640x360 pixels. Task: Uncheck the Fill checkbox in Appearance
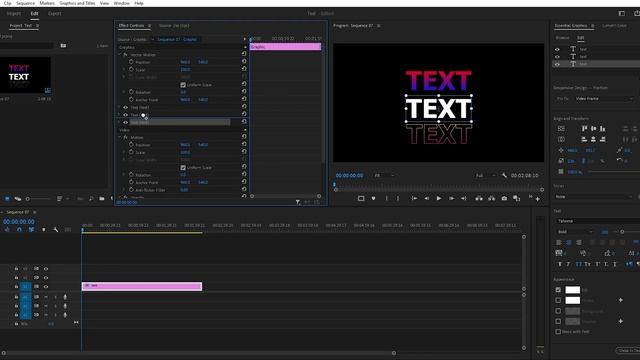point(558,290)
